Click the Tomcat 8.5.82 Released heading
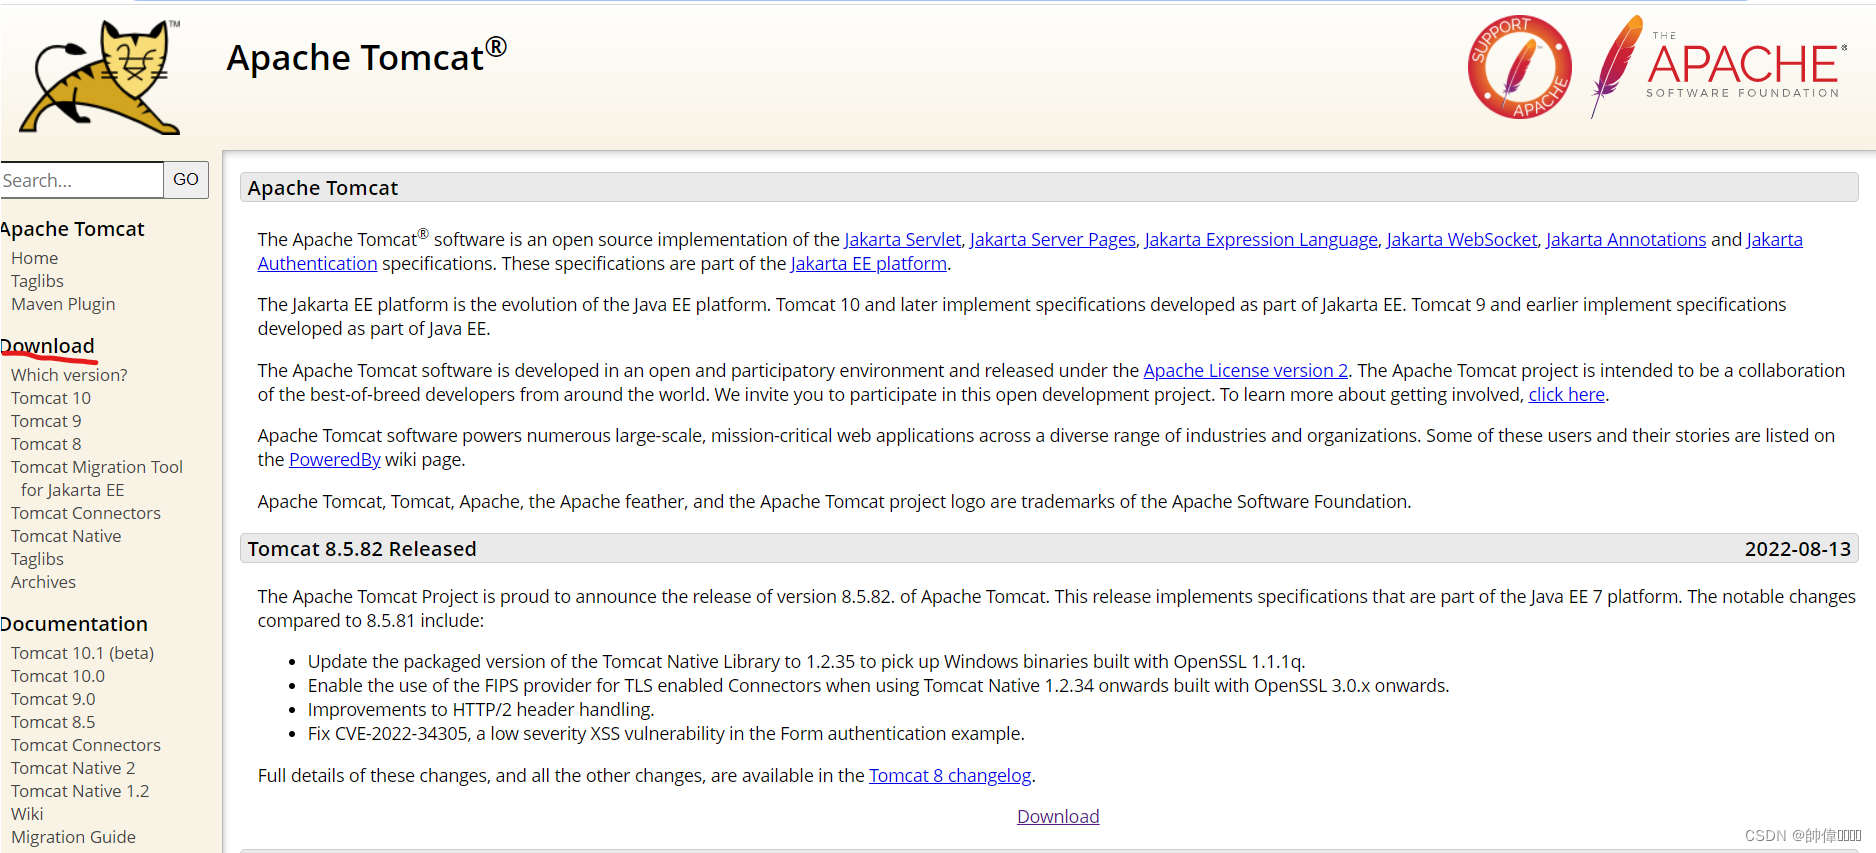 point(362,549)
